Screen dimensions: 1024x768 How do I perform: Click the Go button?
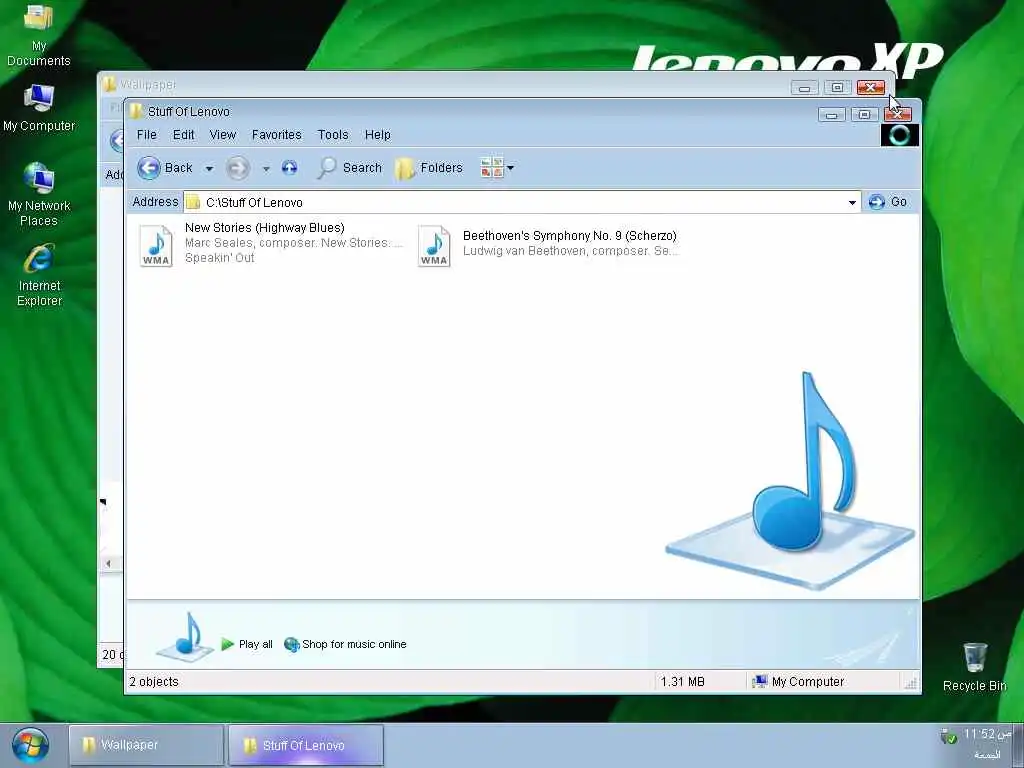888,202
